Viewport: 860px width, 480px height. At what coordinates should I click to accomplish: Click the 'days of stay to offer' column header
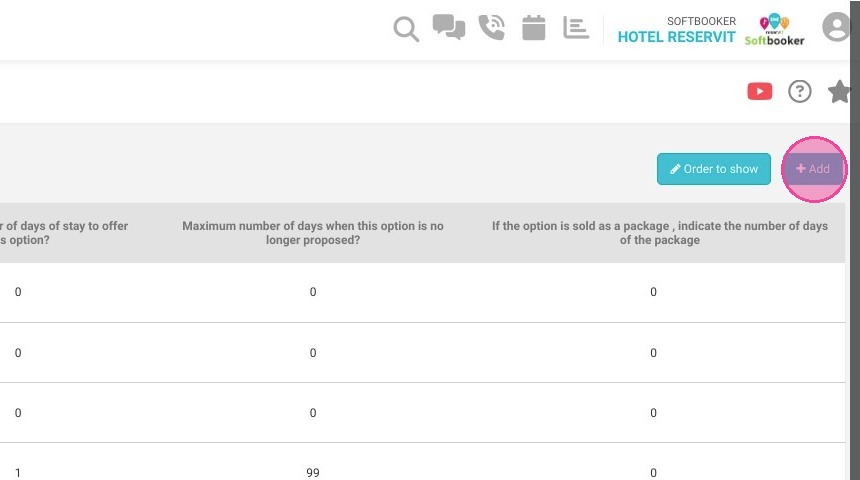[x=64, y=233]
